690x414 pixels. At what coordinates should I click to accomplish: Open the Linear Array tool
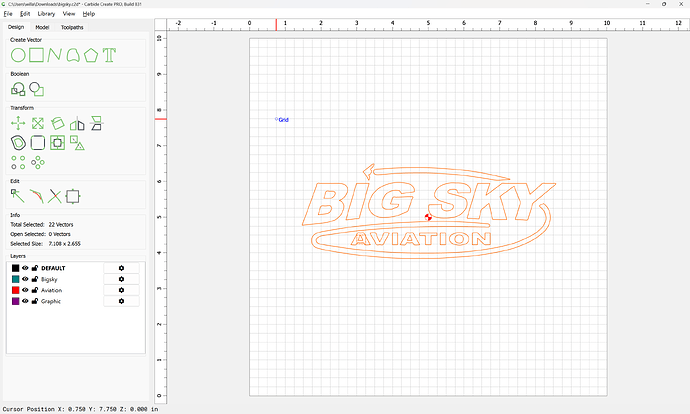(18, 162)
